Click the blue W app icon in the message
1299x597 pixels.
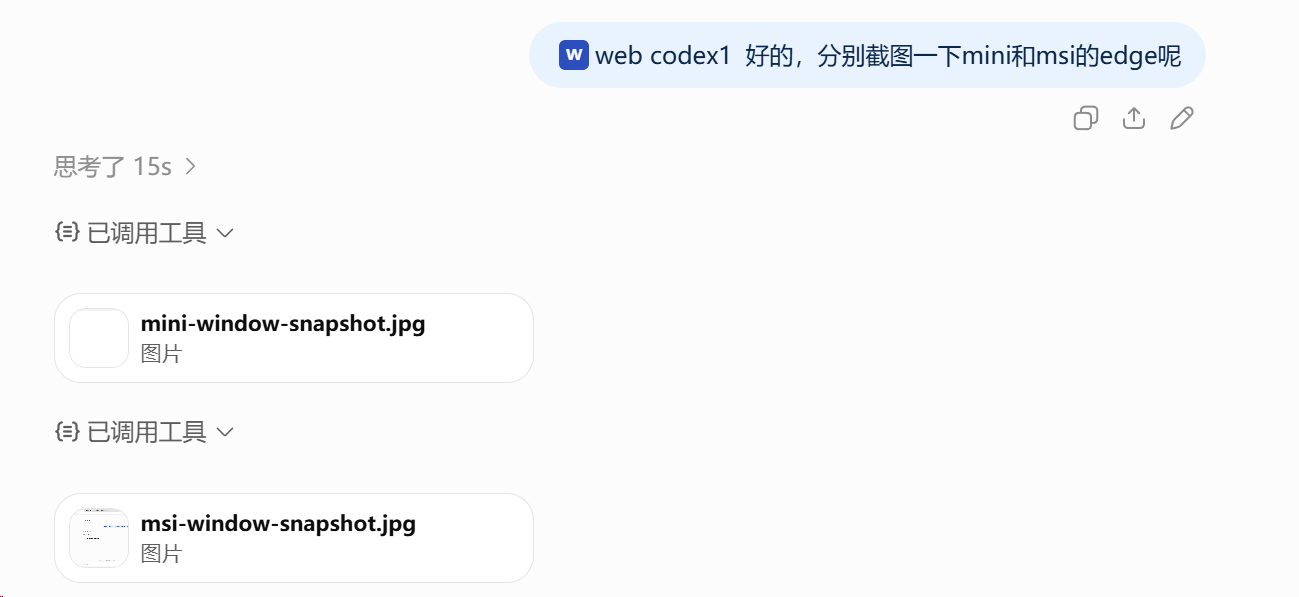pyautogui.click(x=574, y=55)
